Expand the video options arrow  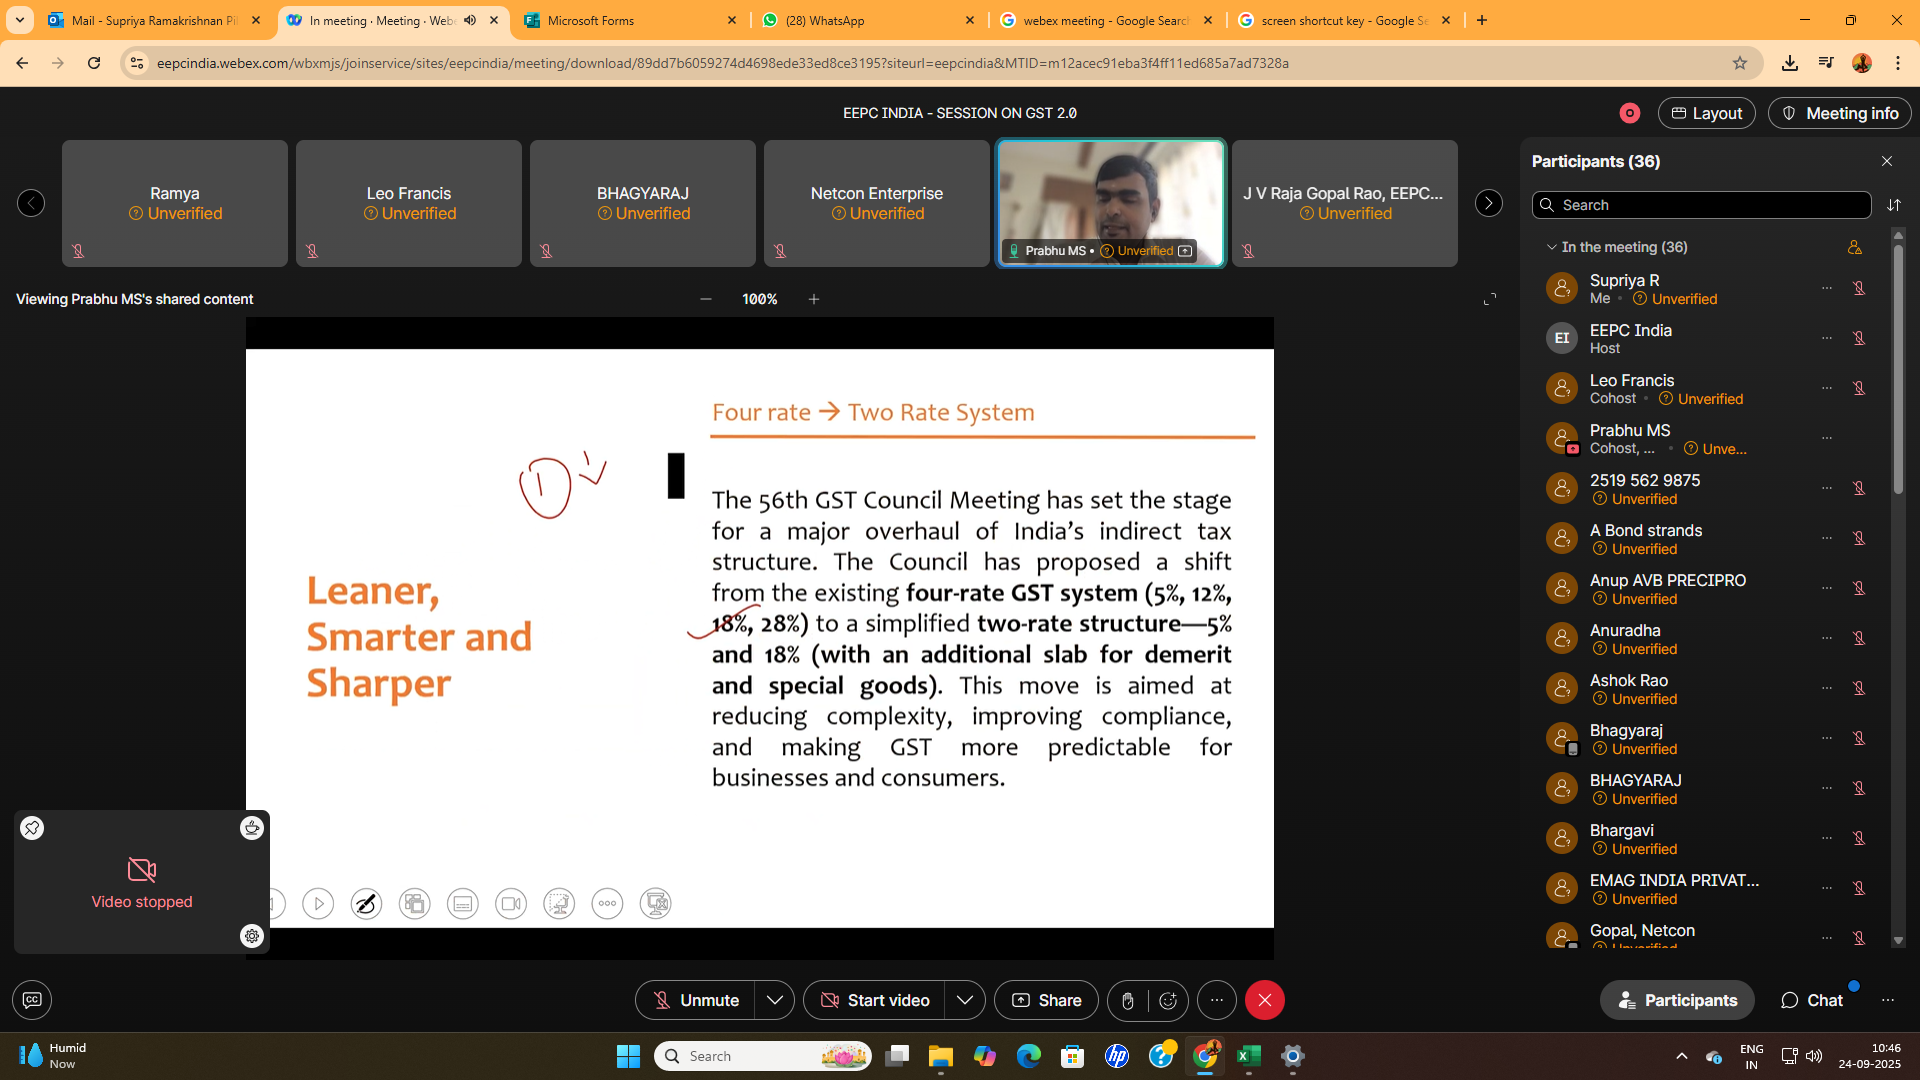965,1001
